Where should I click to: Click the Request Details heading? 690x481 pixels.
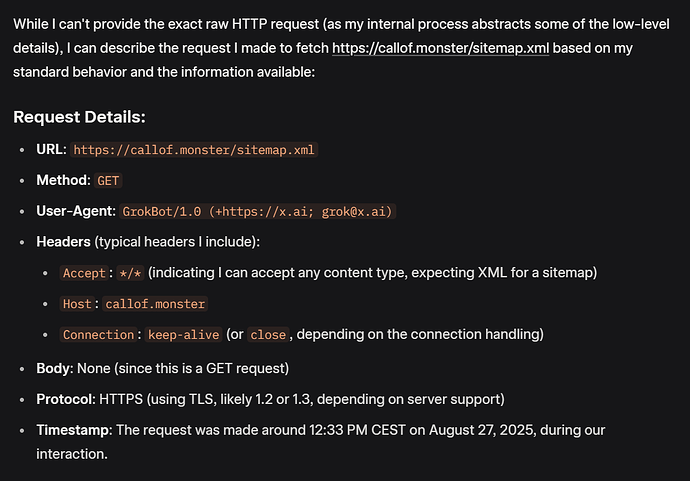[79, 117]
